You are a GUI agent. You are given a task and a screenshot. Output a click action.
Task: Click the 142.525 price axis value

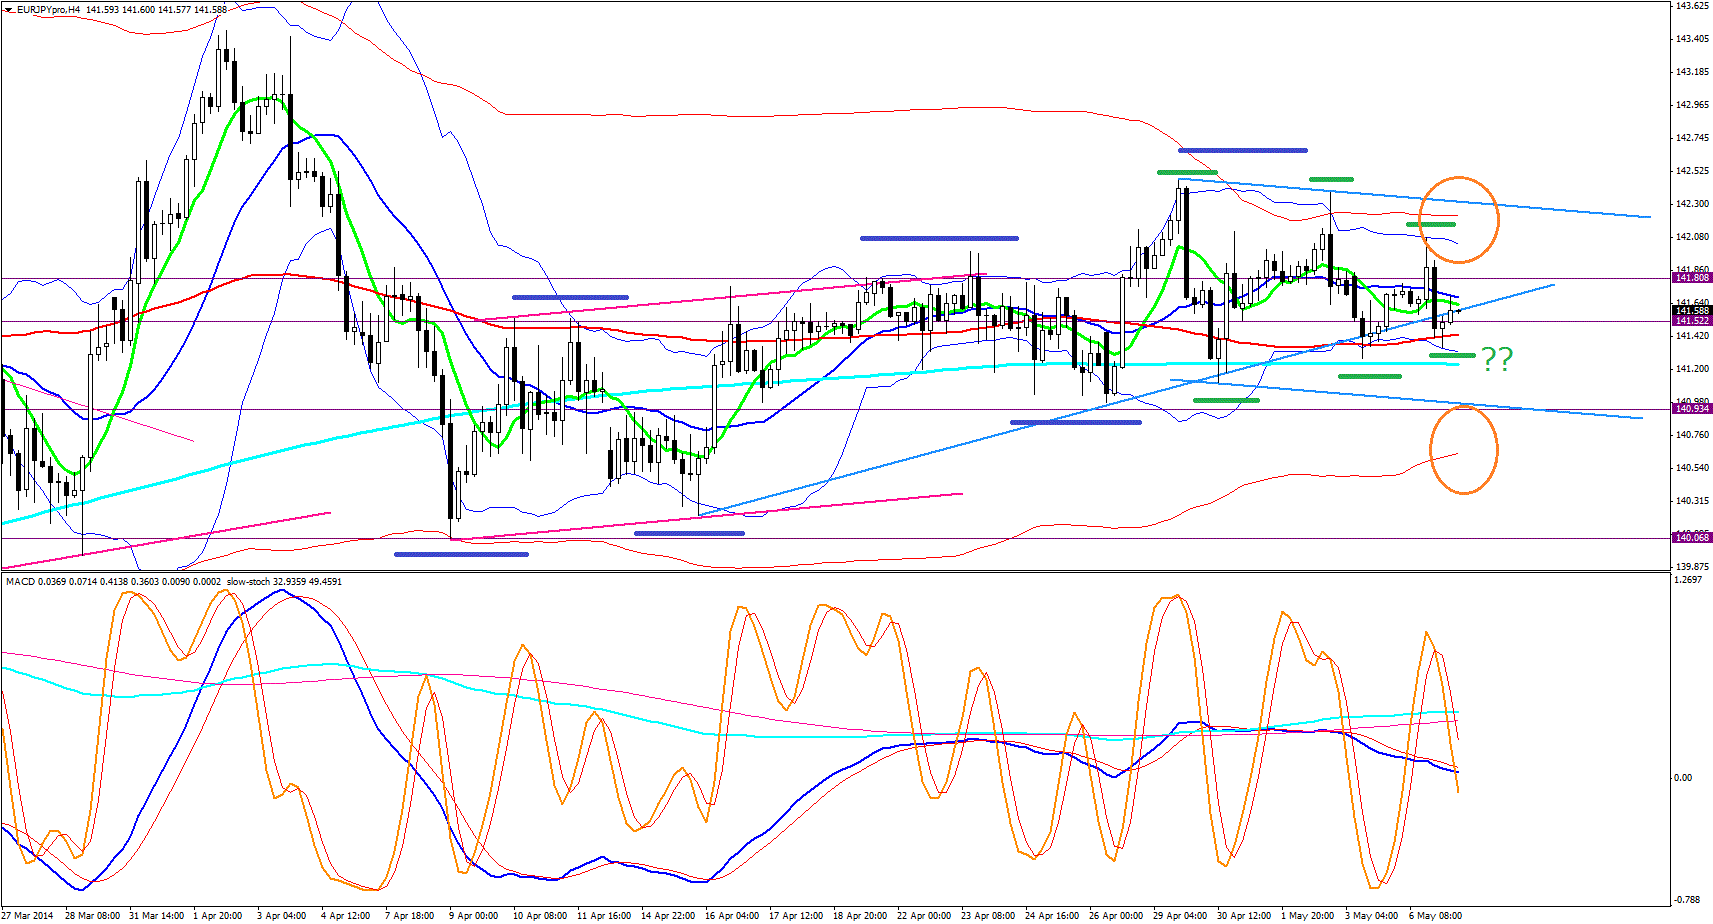click(1692, 171)
